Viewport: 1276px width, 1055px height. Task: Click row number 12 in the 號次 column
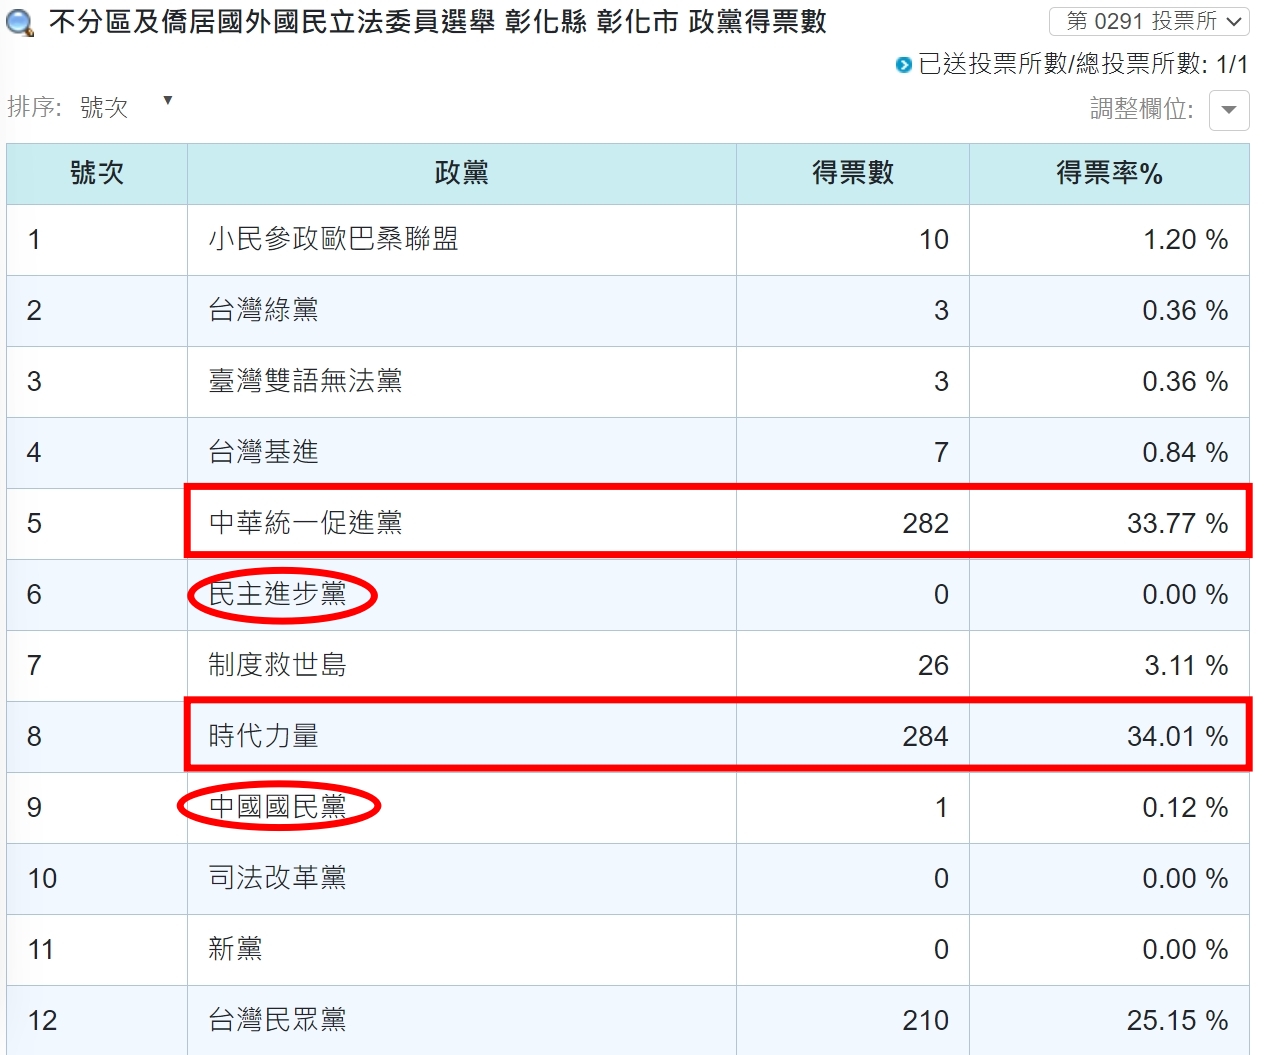tap(42, 1020)
